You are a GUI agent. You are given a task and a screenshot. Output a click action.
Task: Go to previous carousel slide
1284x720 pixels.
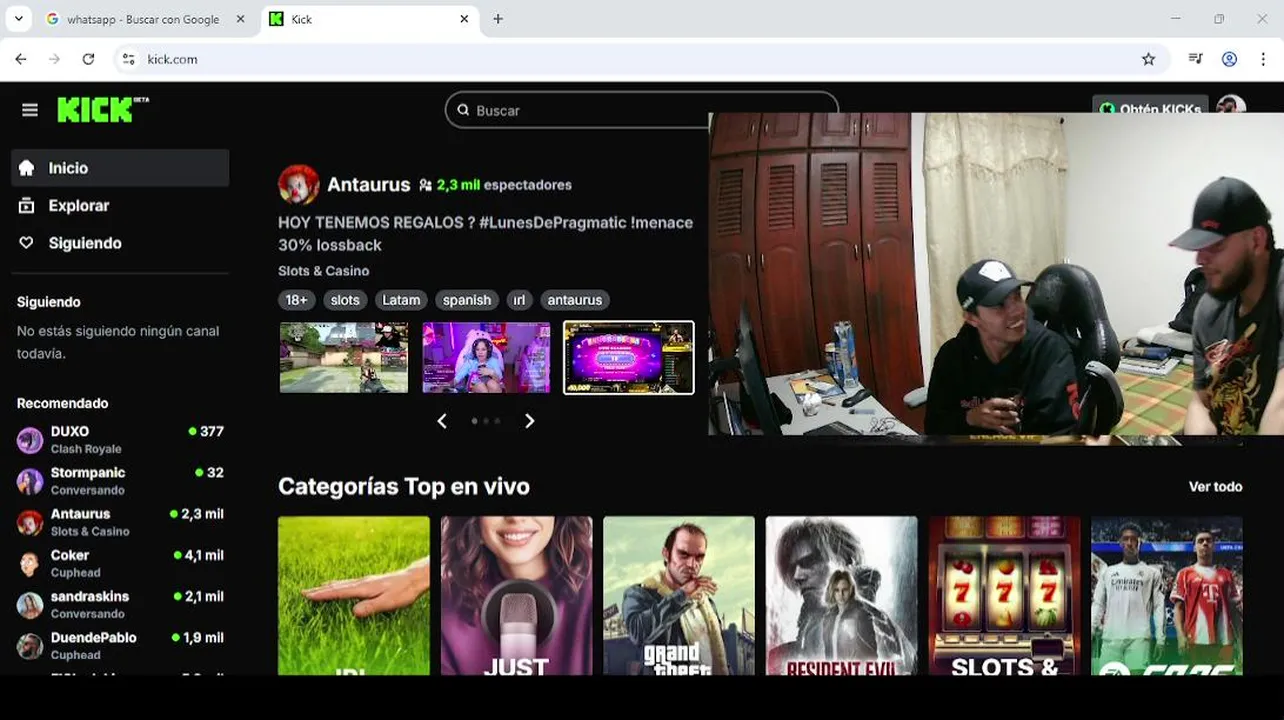(x=442, y=421)
